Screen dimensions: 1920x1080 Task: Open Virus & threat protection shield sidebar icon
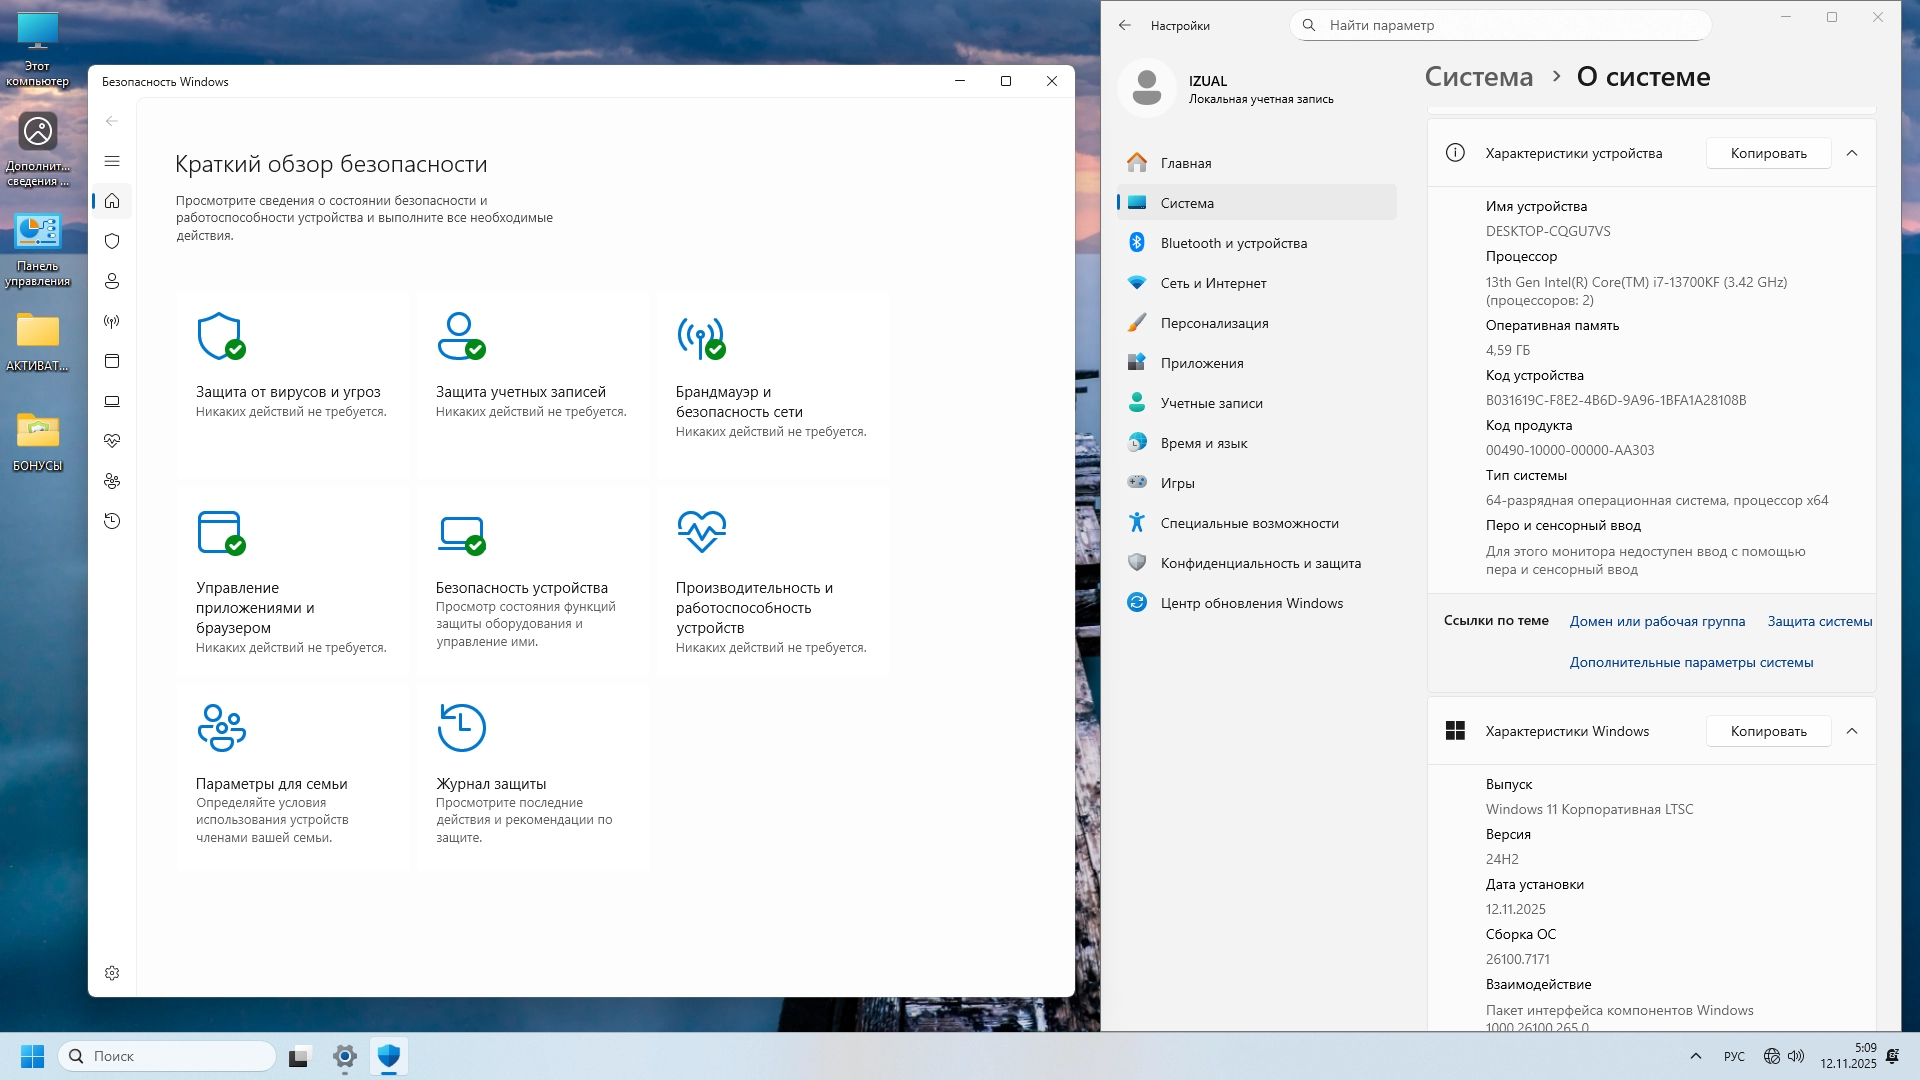(112, 241)
